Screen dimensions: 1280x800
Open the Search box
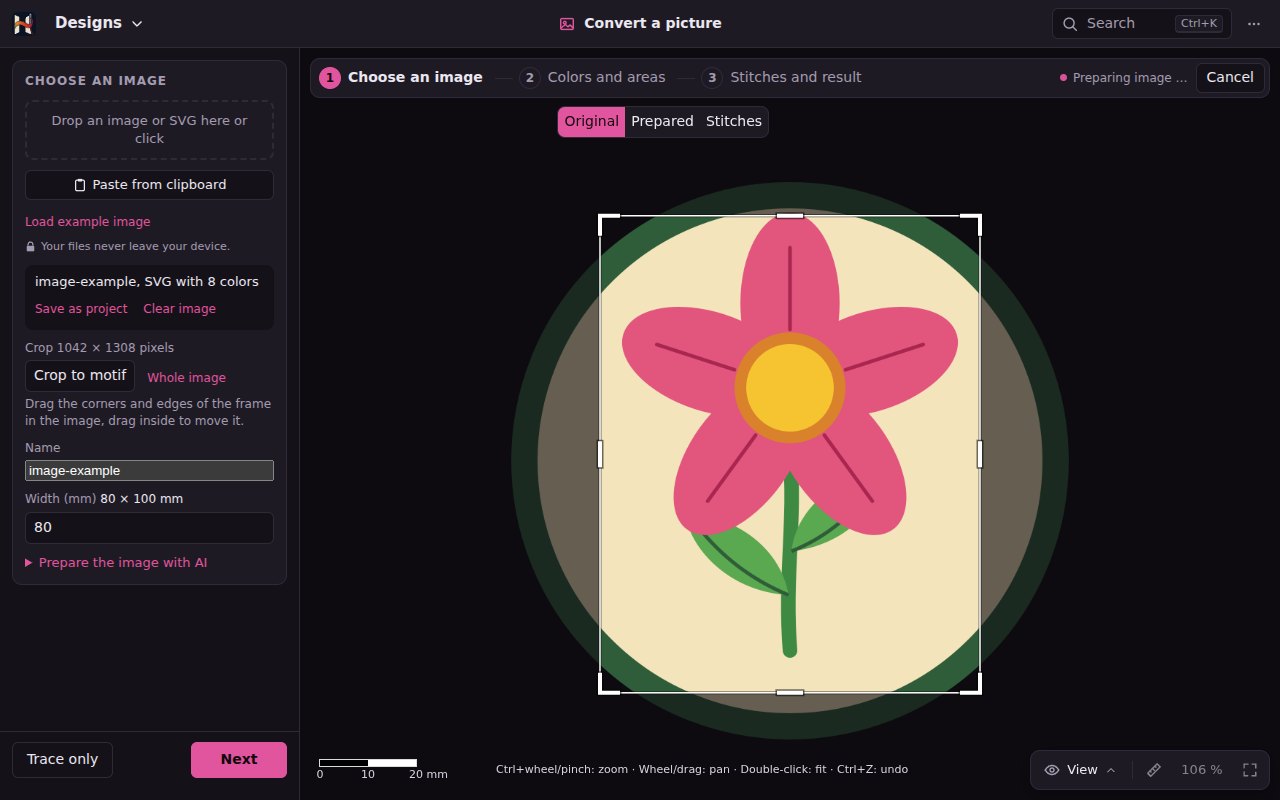click(x=1141, y=23)
